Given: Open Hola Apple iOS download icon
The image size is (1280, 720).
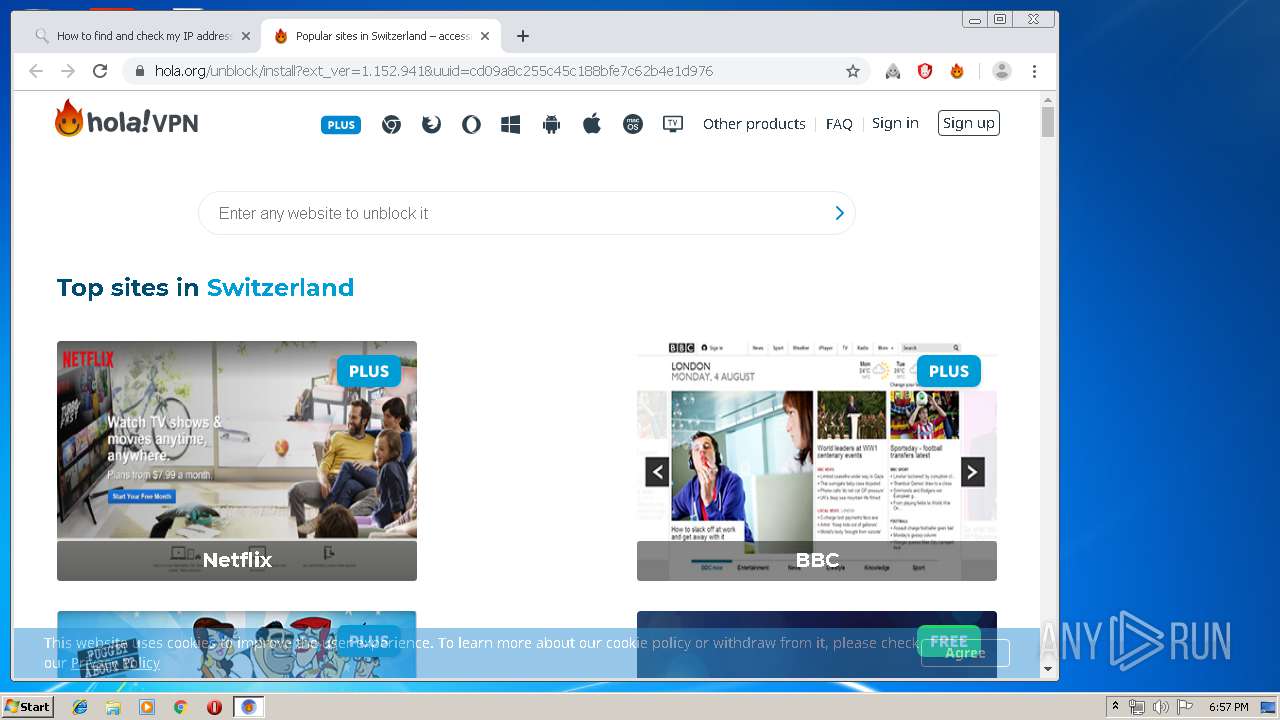Looking at the screenshot, I should click(592, 124).
